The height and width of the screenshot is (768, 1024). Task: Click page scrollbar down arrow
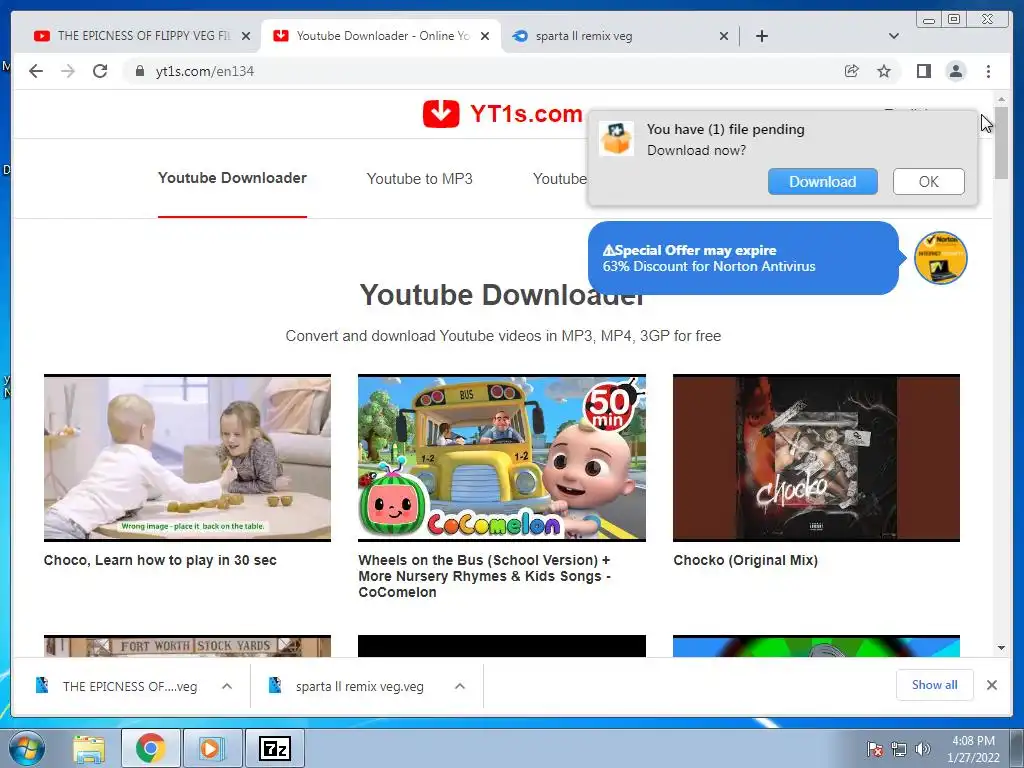coord(1001,648)
